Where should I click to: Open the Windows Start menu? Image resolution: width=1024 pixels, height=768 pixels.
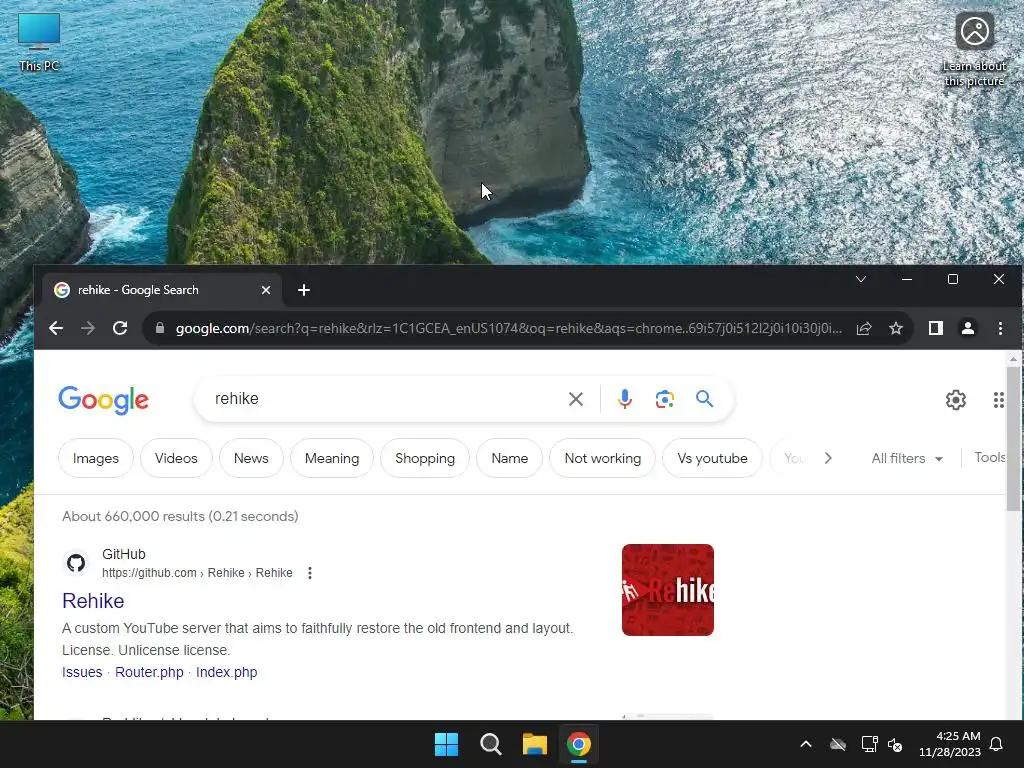(446, 744)
